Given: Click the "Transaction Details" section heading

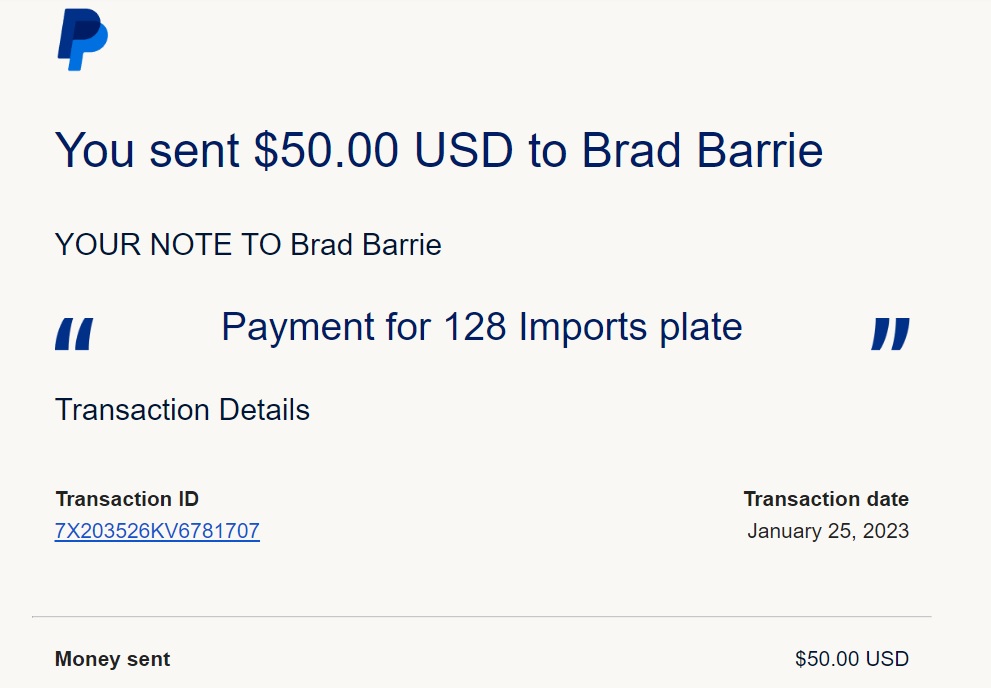Looking at the screenshot, I should [x=182, y=409].
